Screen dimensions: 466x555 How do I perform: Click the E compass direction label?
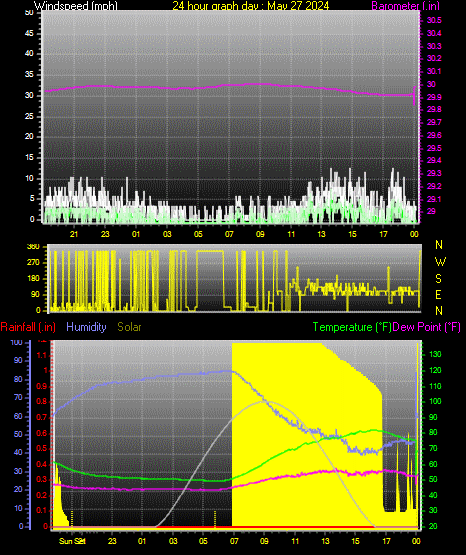438,294
